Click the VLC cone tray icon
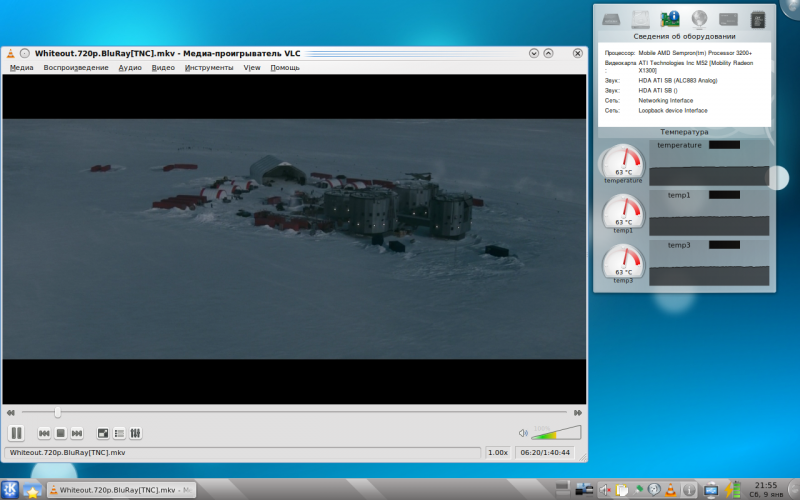The width and height of the screenshot is (800, 500). (671, 490)
